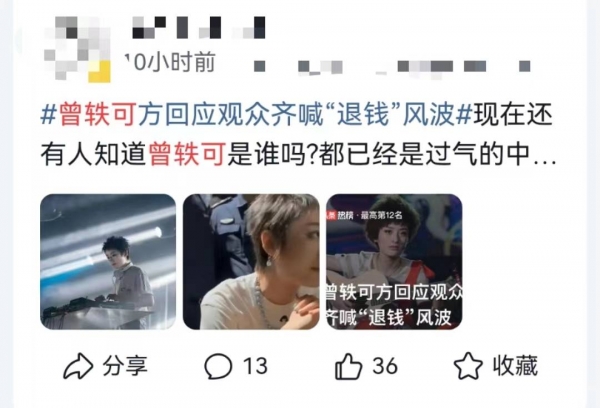Click the comment count 13

pyautogui.click(x=255, y=366)
